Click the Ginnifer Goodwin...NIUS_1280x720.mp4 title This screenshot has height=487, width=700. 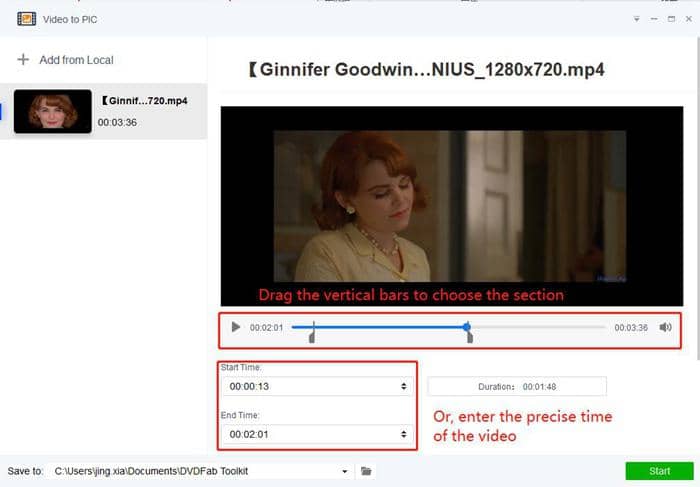click(x=426, y=70)
